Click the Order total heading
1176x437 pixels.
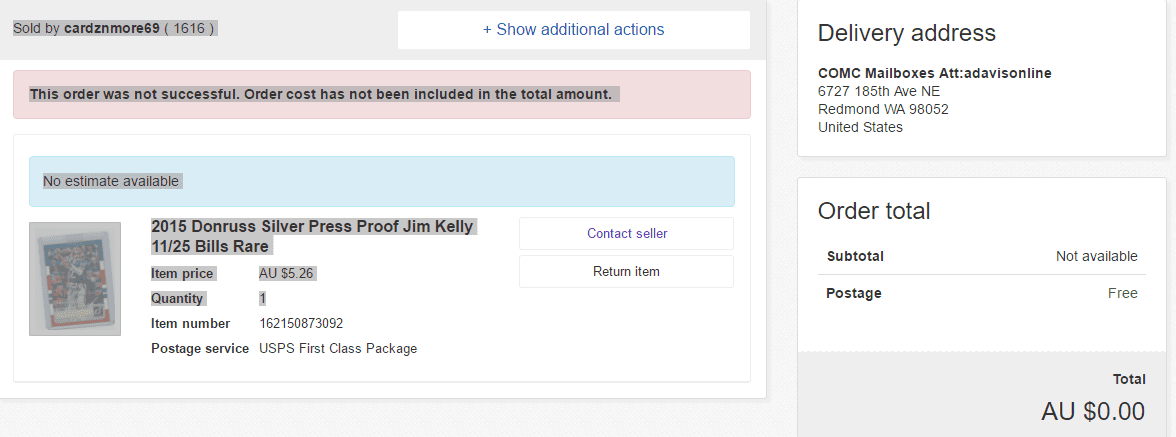coord(874,211)
